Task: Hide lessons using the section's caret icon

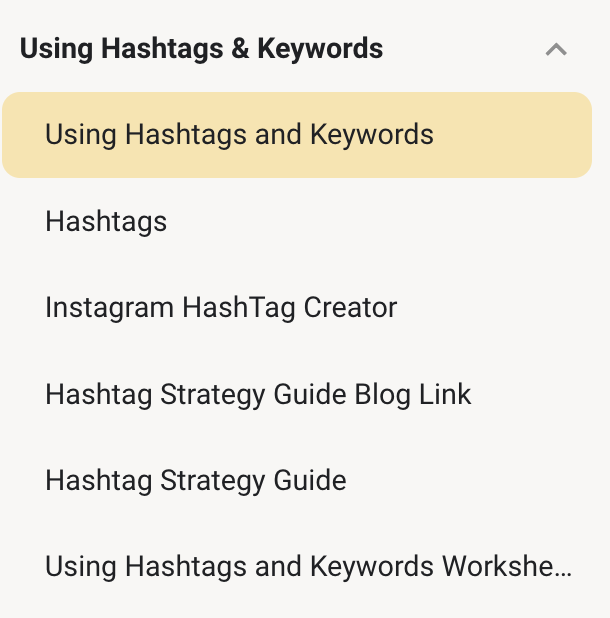Action: (556, 49)
